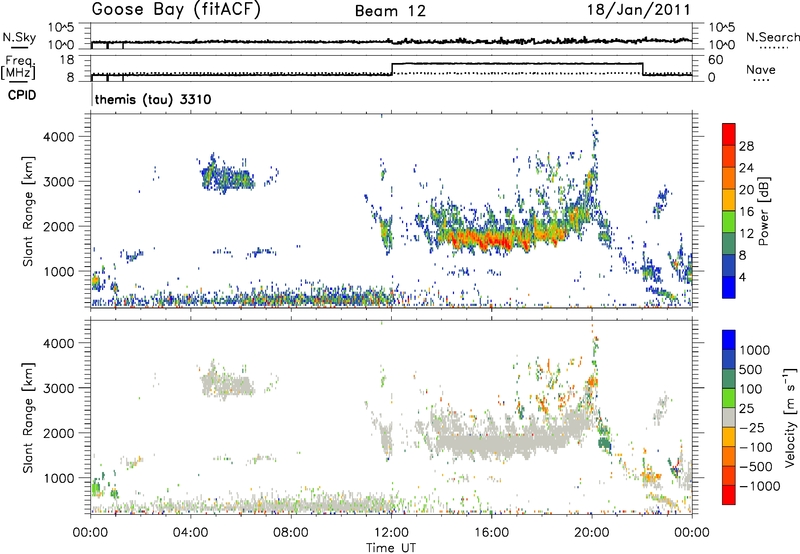
Task: Click the '-25' tick on the Velocity scale
Action: point(752,428)
